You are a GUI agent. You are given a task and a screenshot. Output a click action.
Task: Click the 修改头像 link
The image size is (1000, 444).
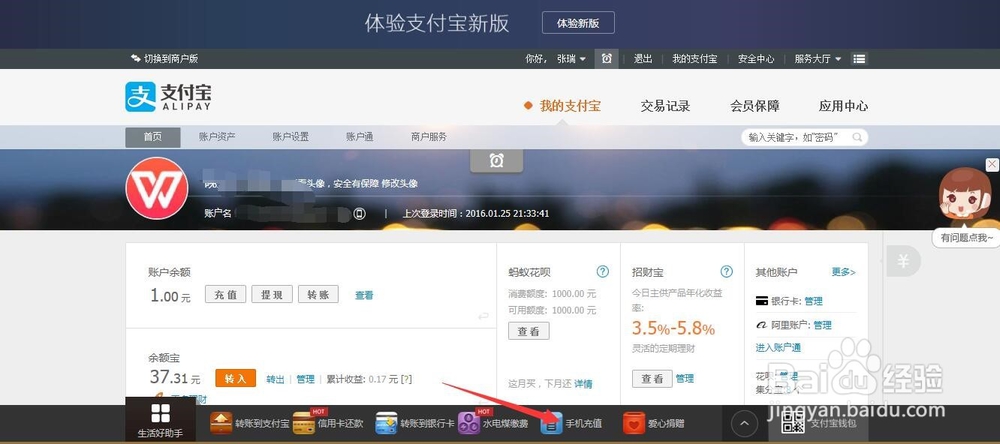point(400,184)
